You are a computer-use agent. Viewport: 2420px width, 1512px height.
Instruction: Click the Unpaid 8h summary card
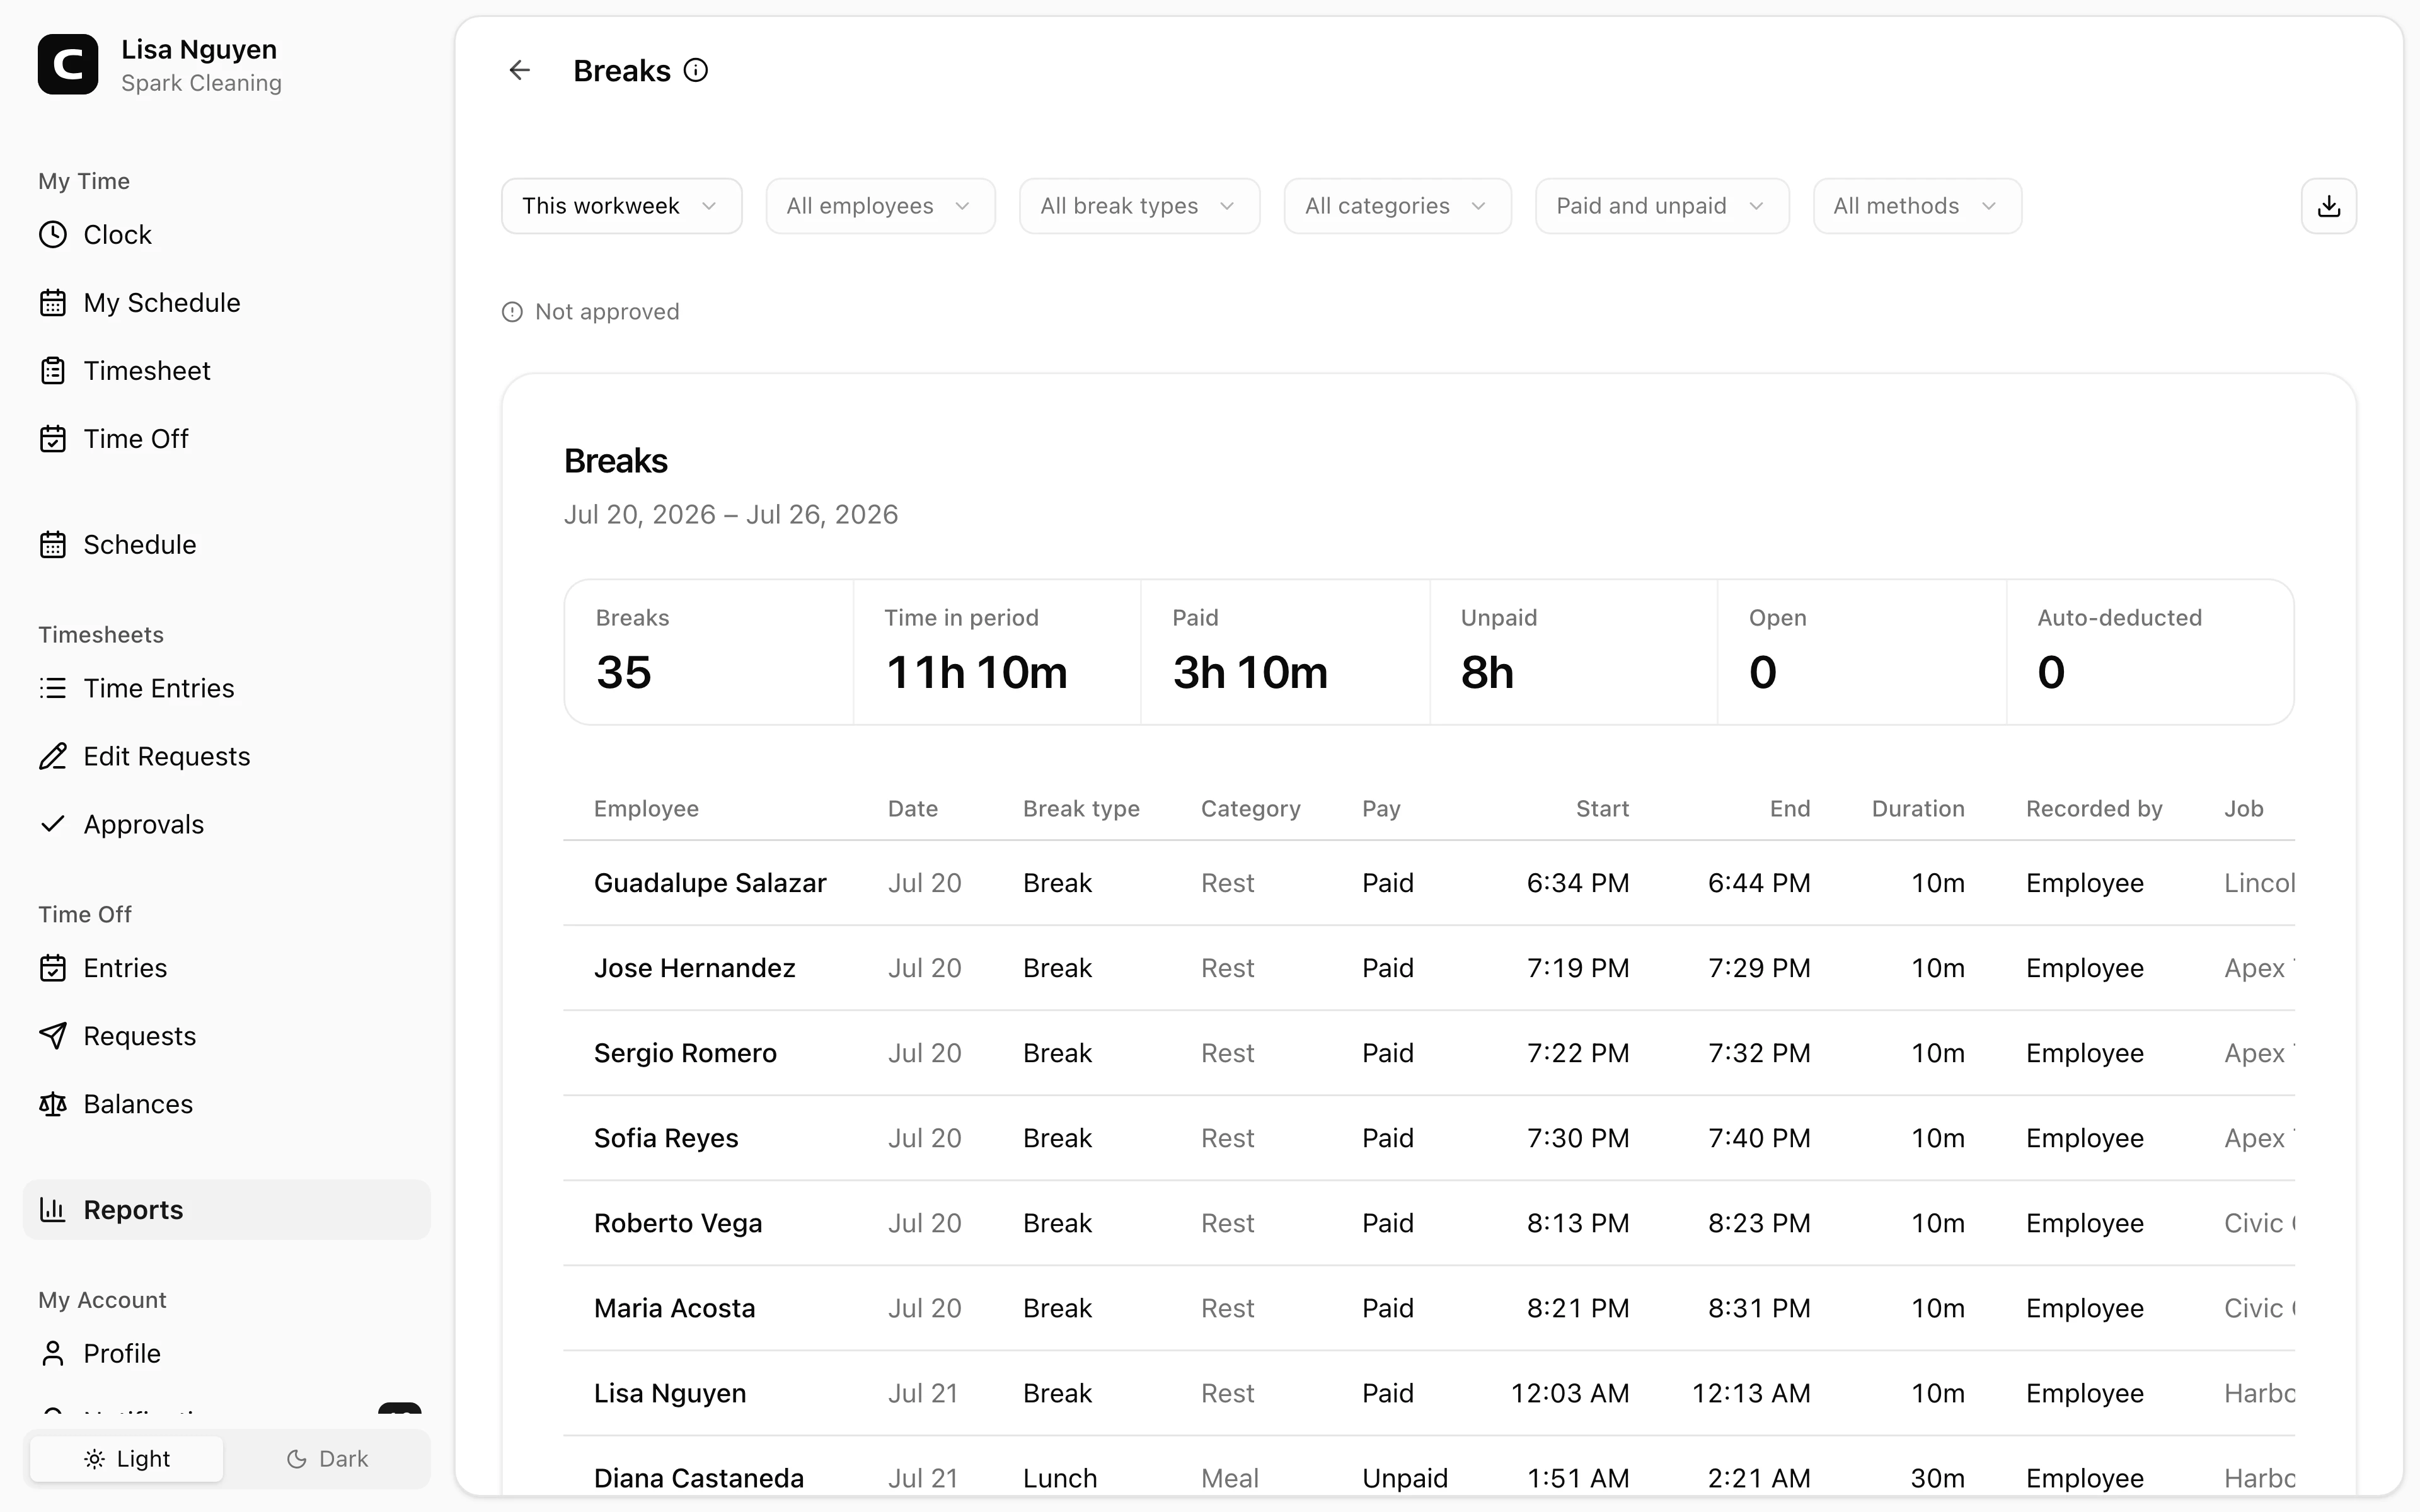point(1574,653)
